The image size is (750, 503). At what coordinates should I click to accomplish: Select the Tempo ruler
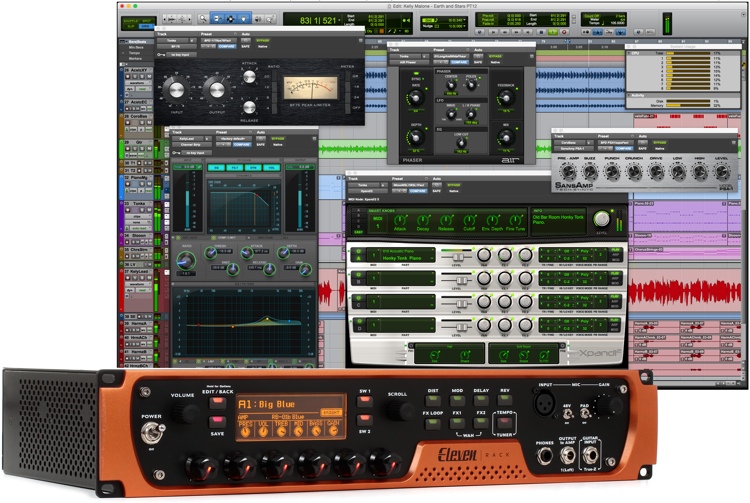pos(134,53)
